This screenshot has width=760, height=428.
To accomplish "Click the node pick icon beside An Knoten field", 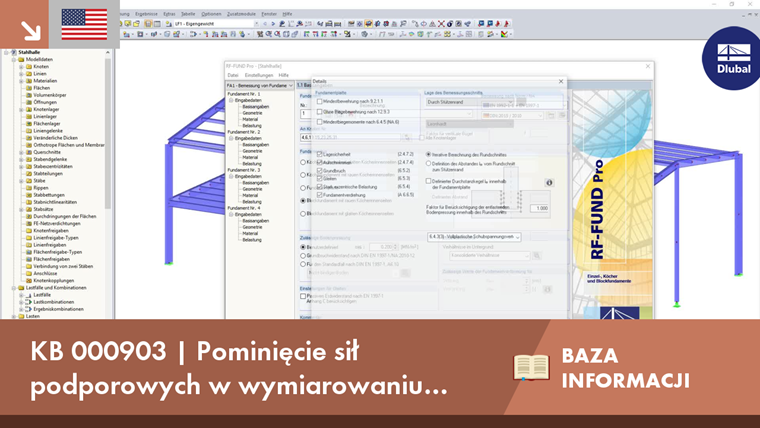I will (x=407, y=138).
